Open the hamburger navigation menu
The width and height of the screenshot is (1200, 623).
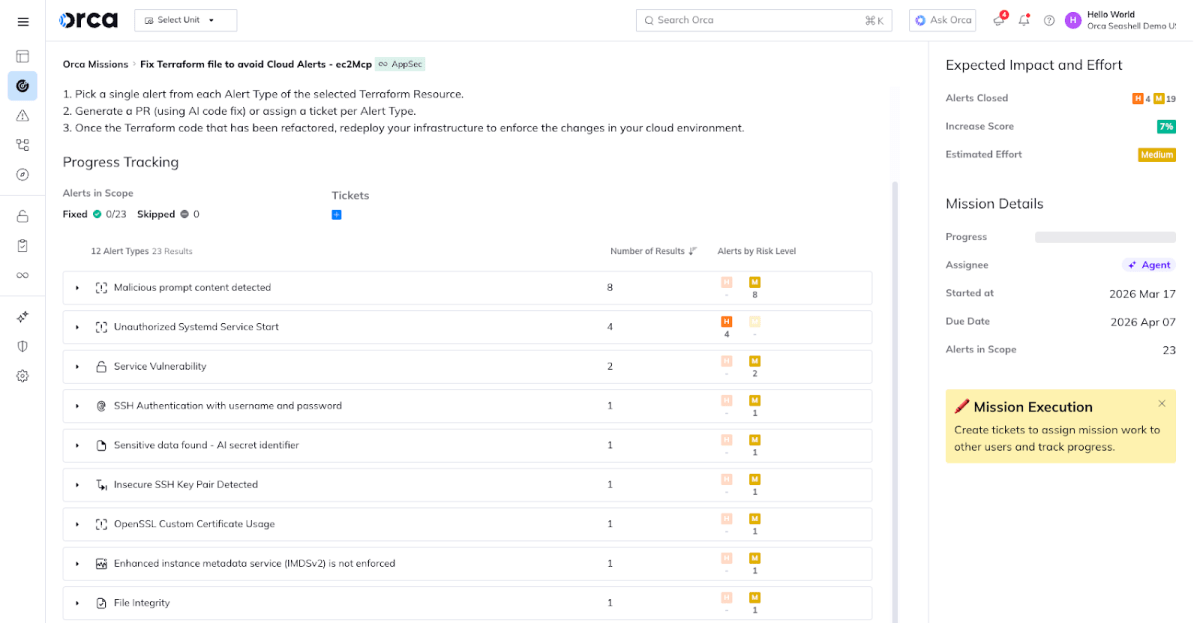pos(23,21)
